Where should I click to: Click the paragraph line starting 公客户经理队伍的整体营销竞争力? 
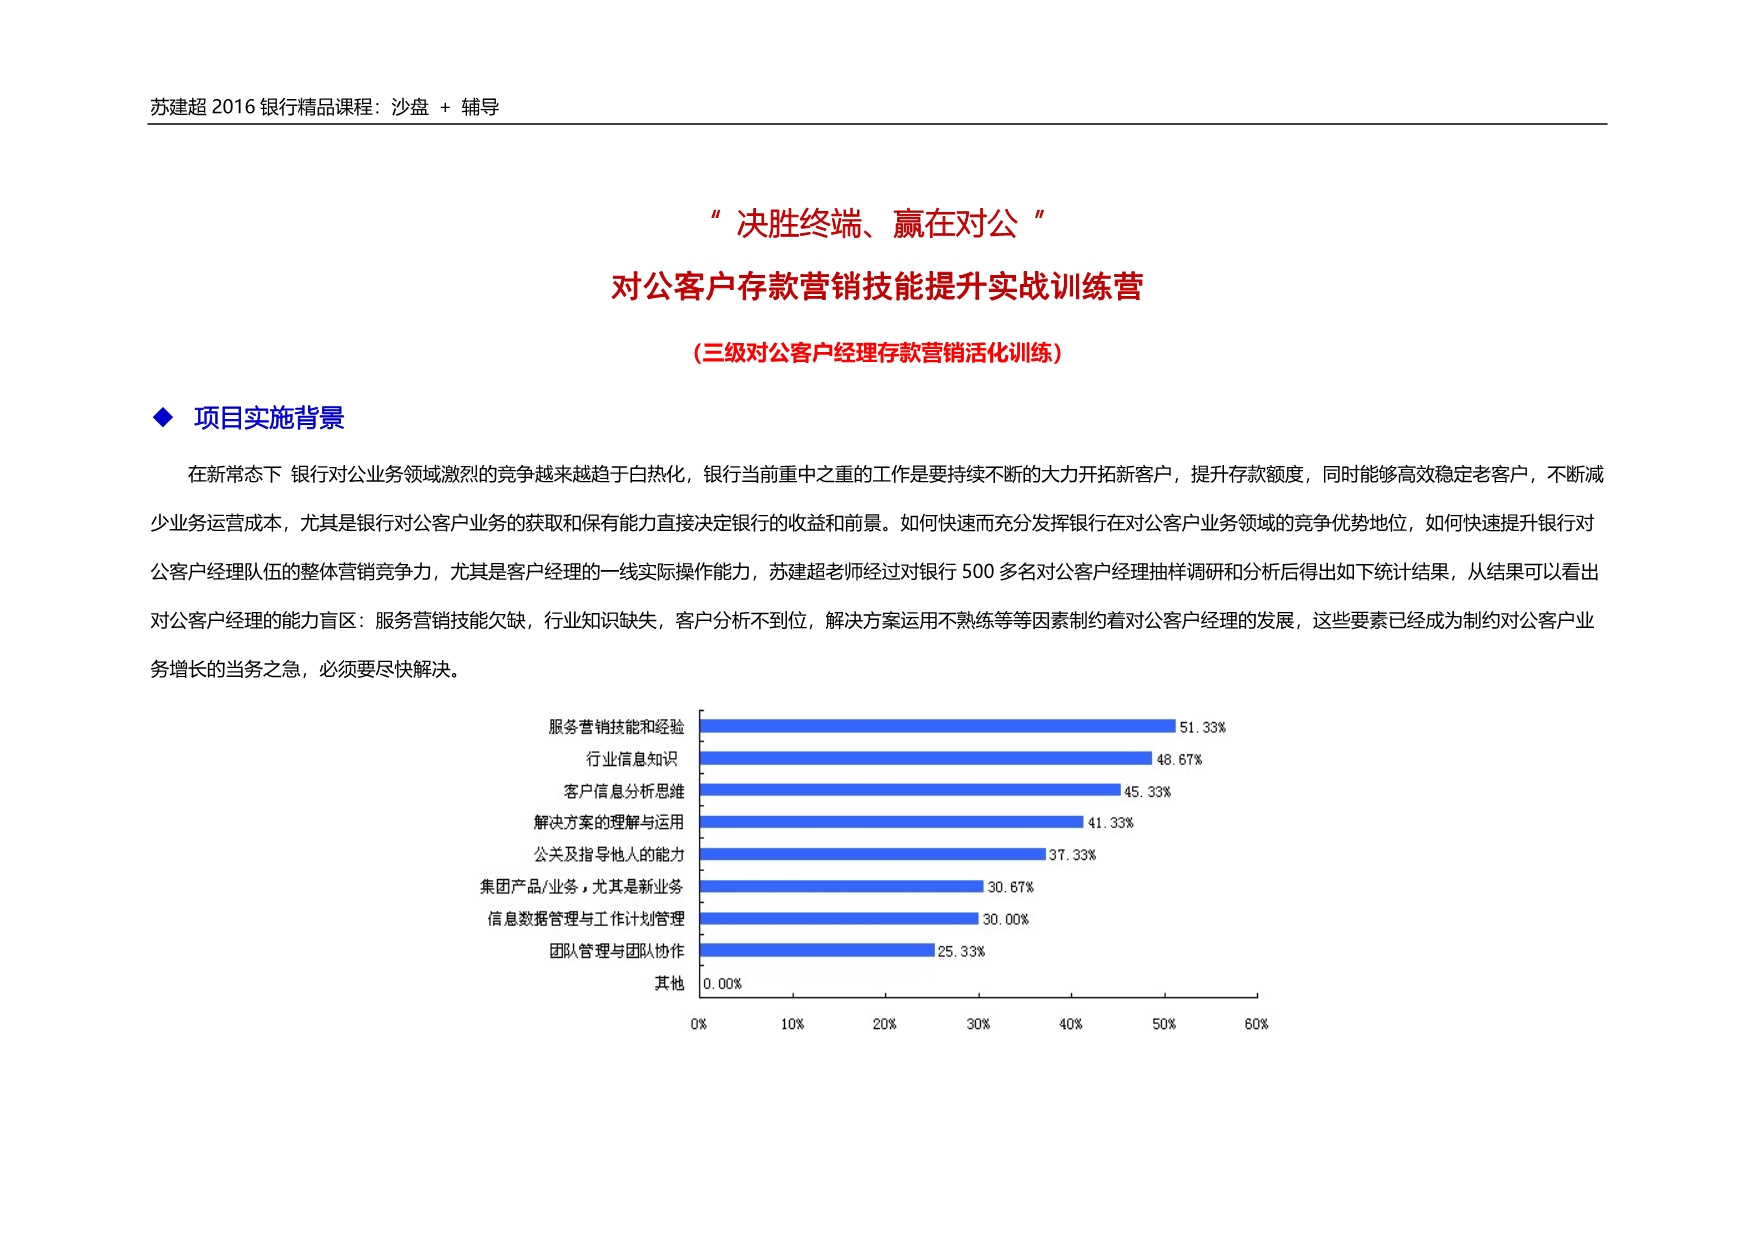point(875,572)
